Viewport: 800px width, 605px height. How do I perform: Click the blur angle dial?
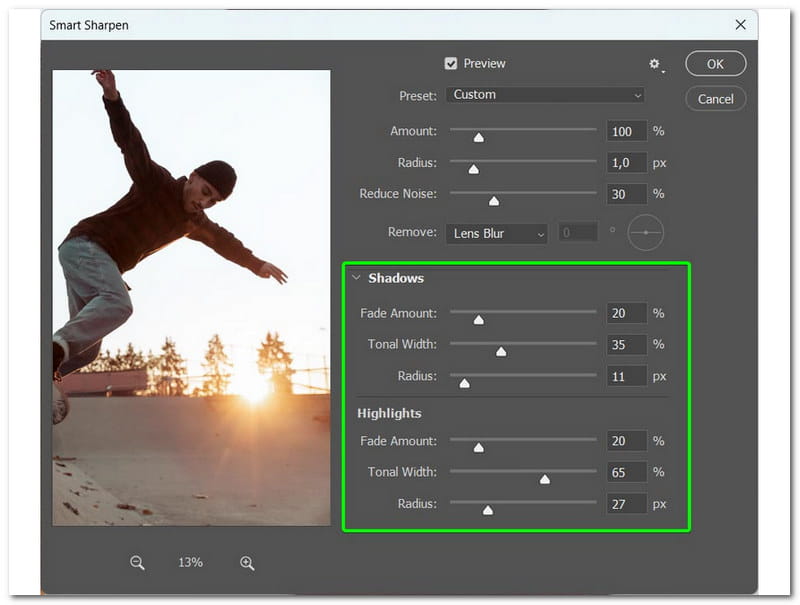(x=645, y=233)
